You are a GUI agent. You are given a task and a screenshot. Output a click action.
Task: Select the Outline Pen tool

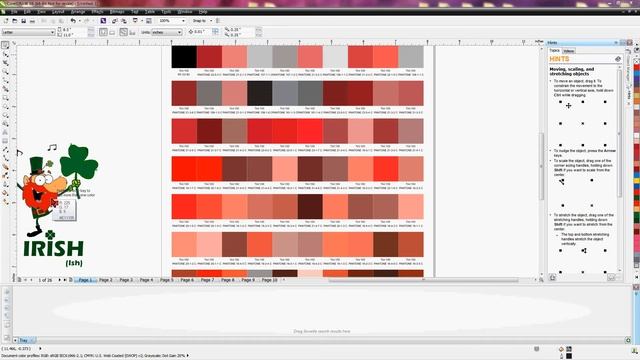pyautogui.click(x=6, y=184)
